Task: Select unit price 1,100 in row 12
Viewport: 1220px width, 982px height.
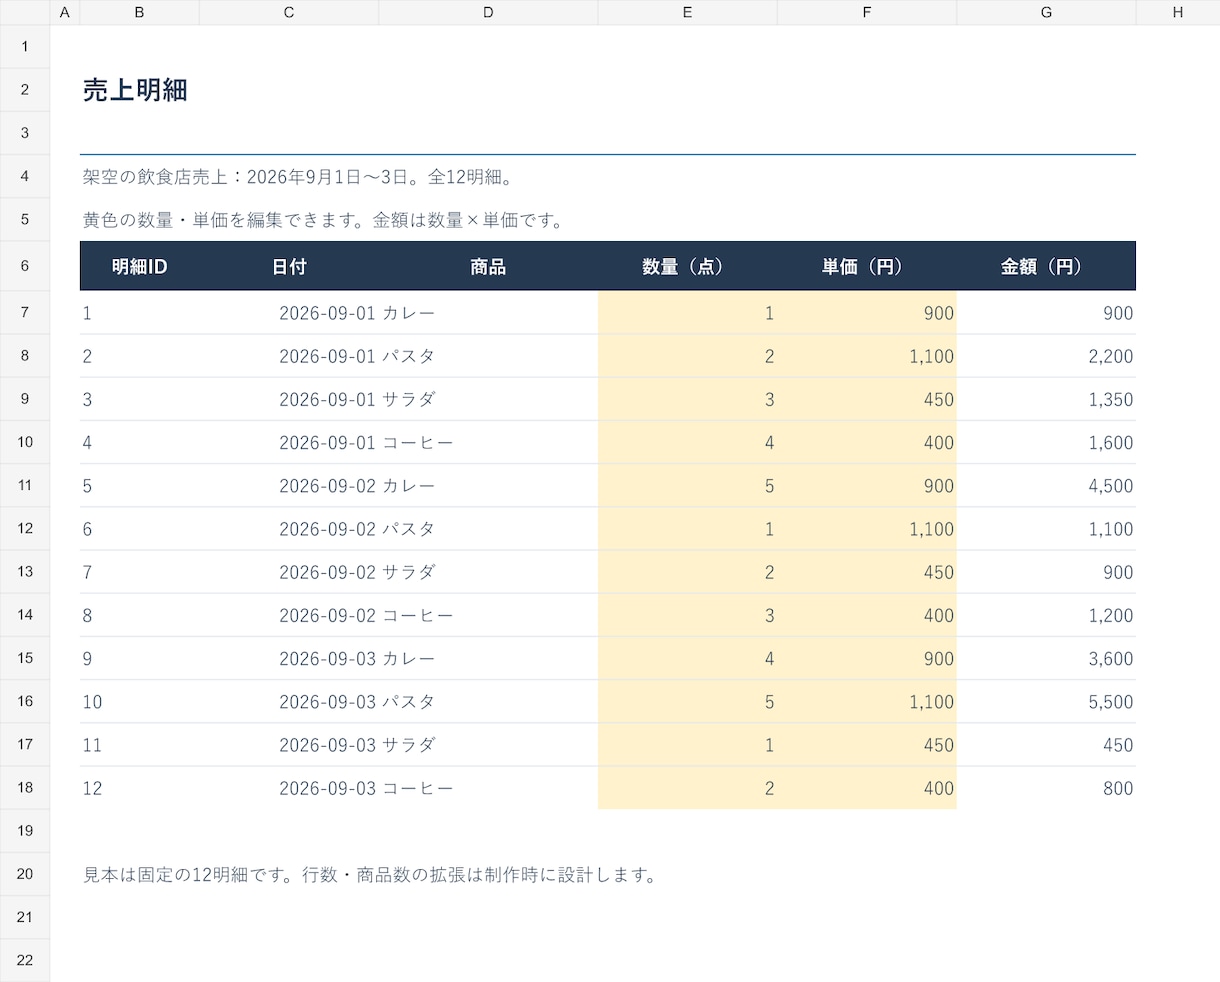Action: (x=867, y=529)
